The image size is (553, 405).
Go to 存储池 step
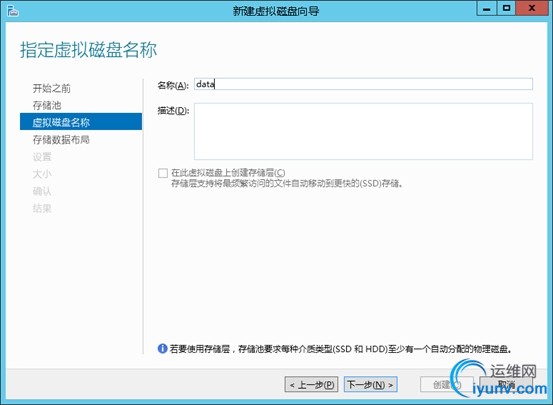coord(47,105)
